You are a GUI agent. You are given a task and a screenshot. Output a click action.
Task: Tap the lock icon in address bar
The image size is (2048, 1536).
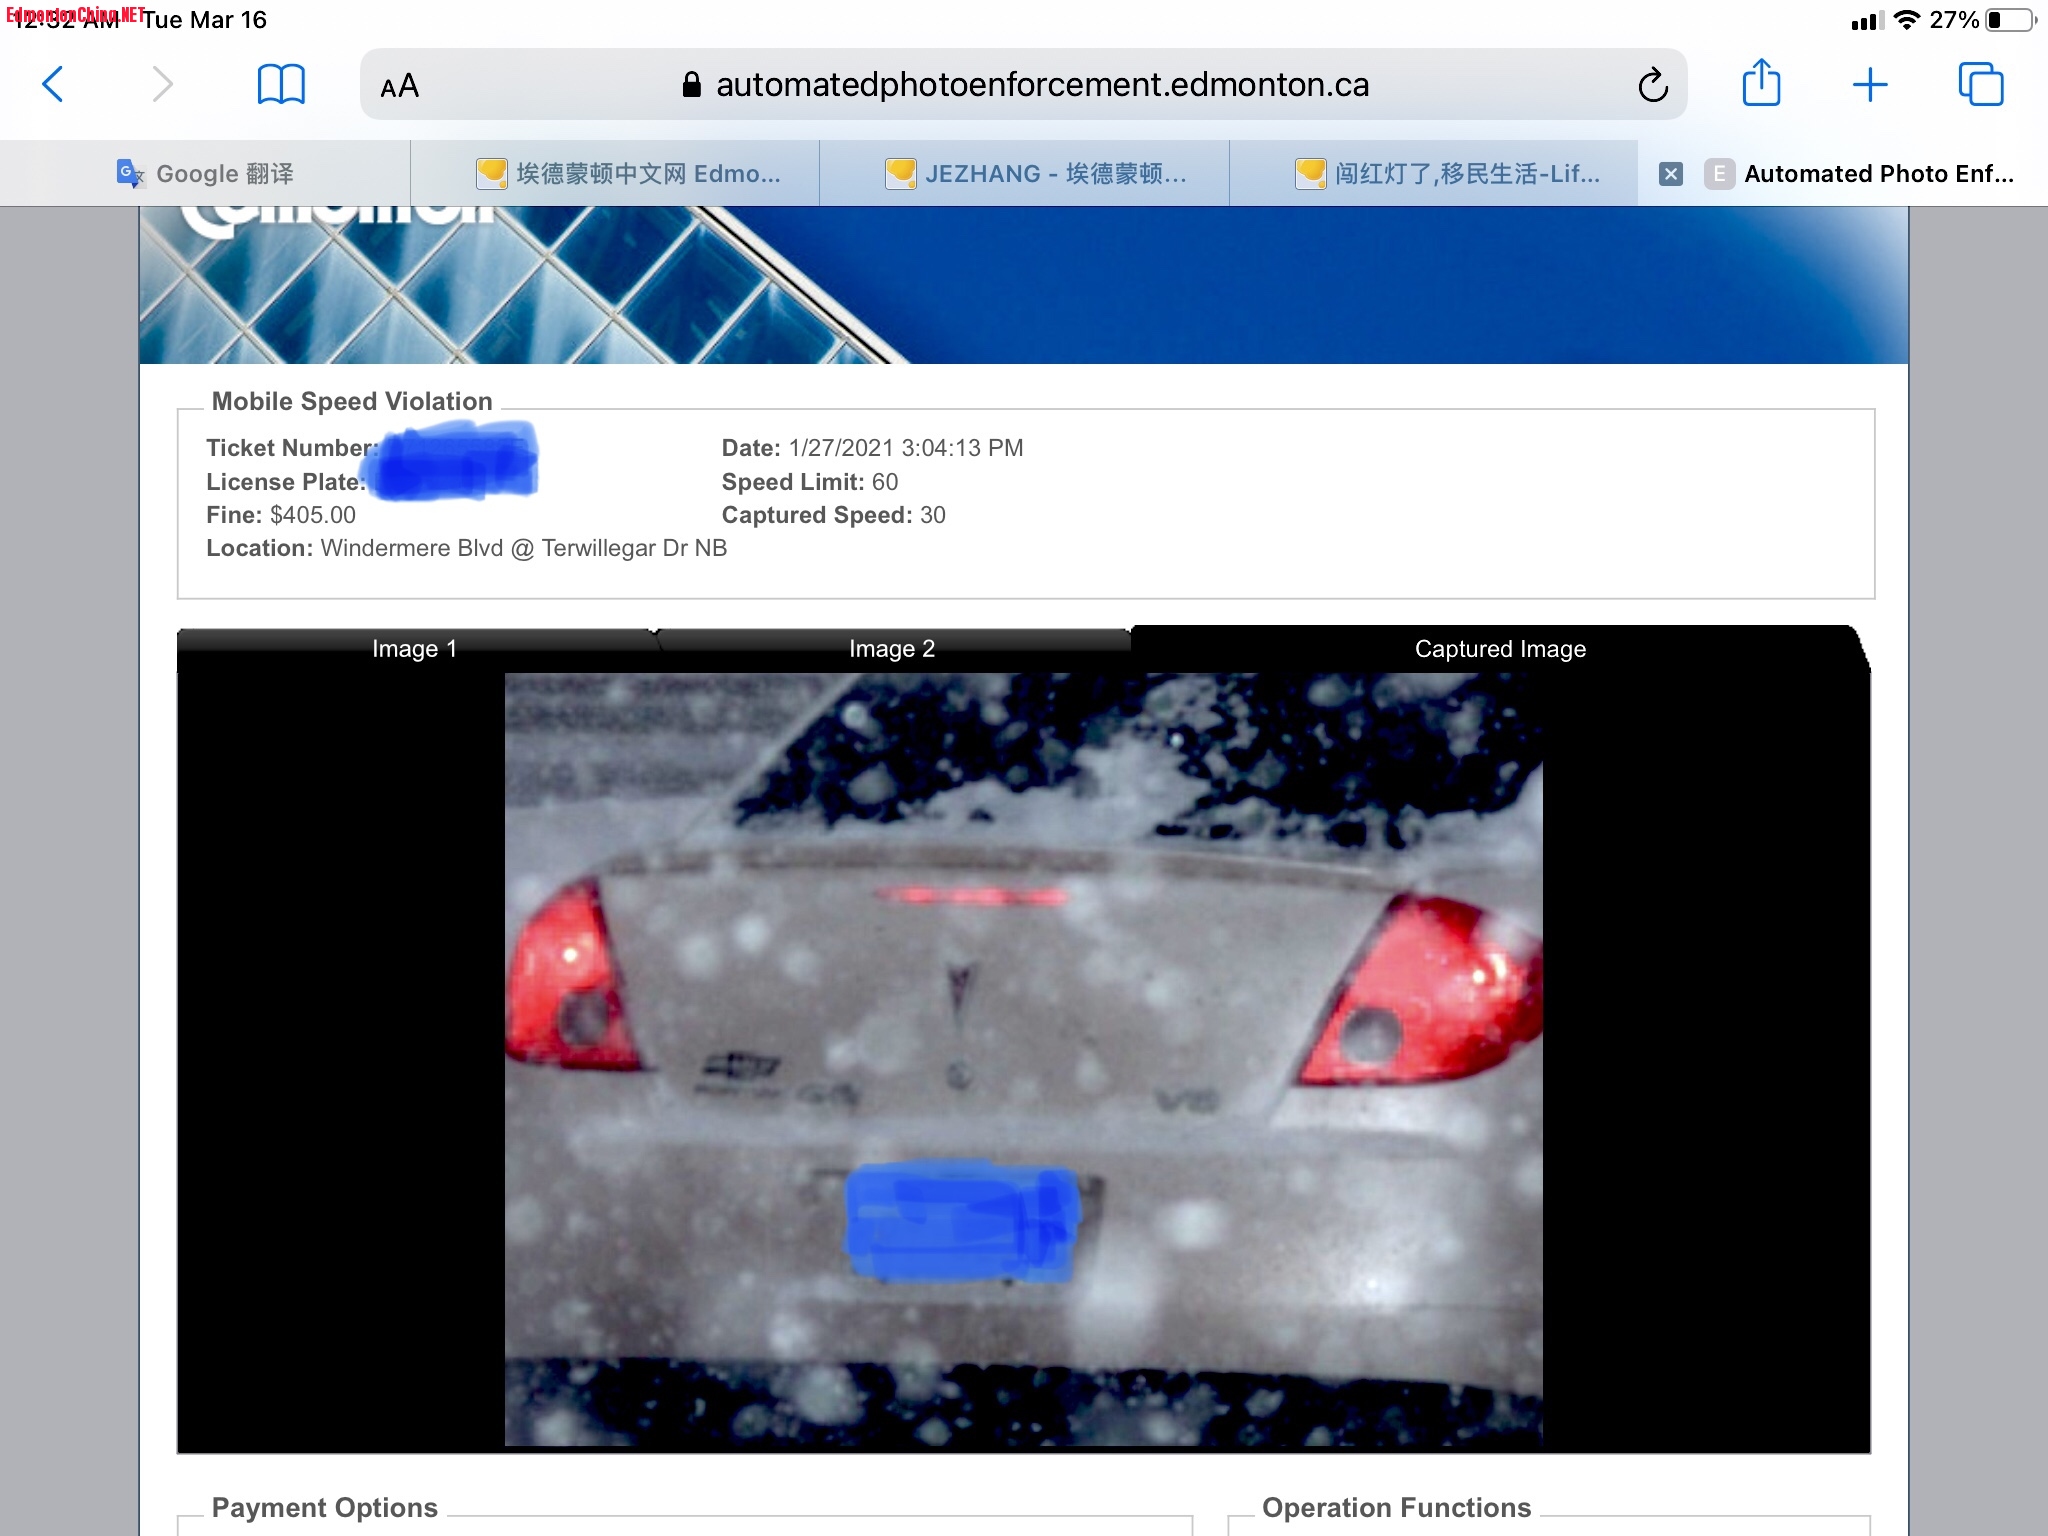(691, 85)
